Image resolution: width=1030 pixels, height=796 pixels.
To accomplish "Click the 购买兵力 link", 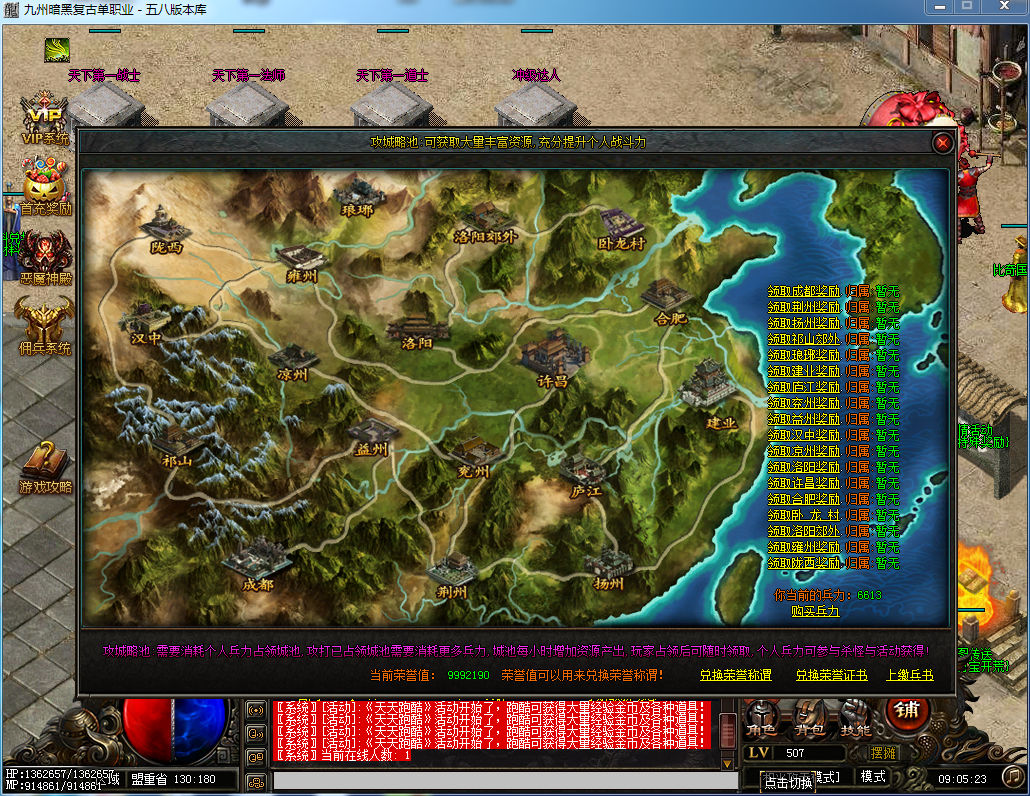I will pos(815,611).
